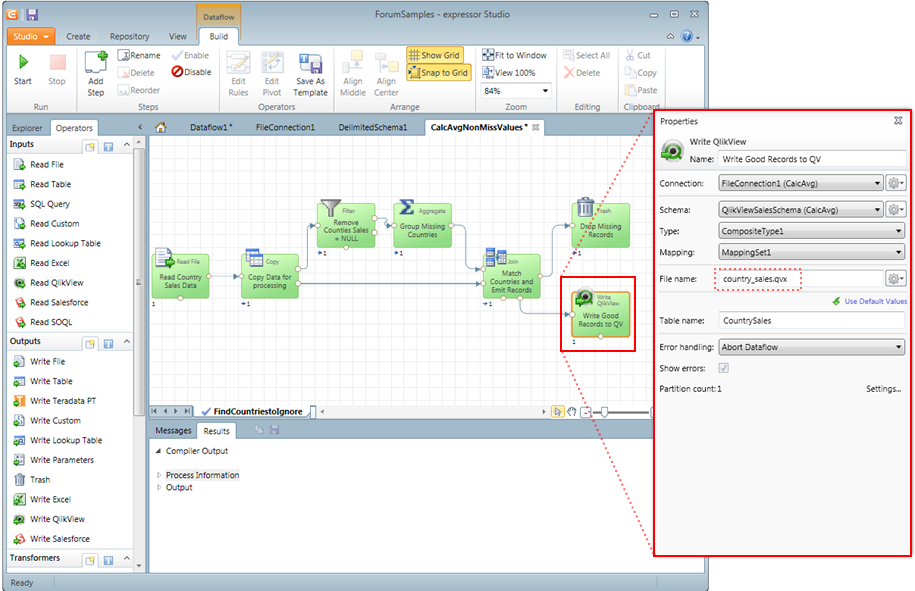Click the green Start run icon
The image size is (915, 591).
pos(23,62)
